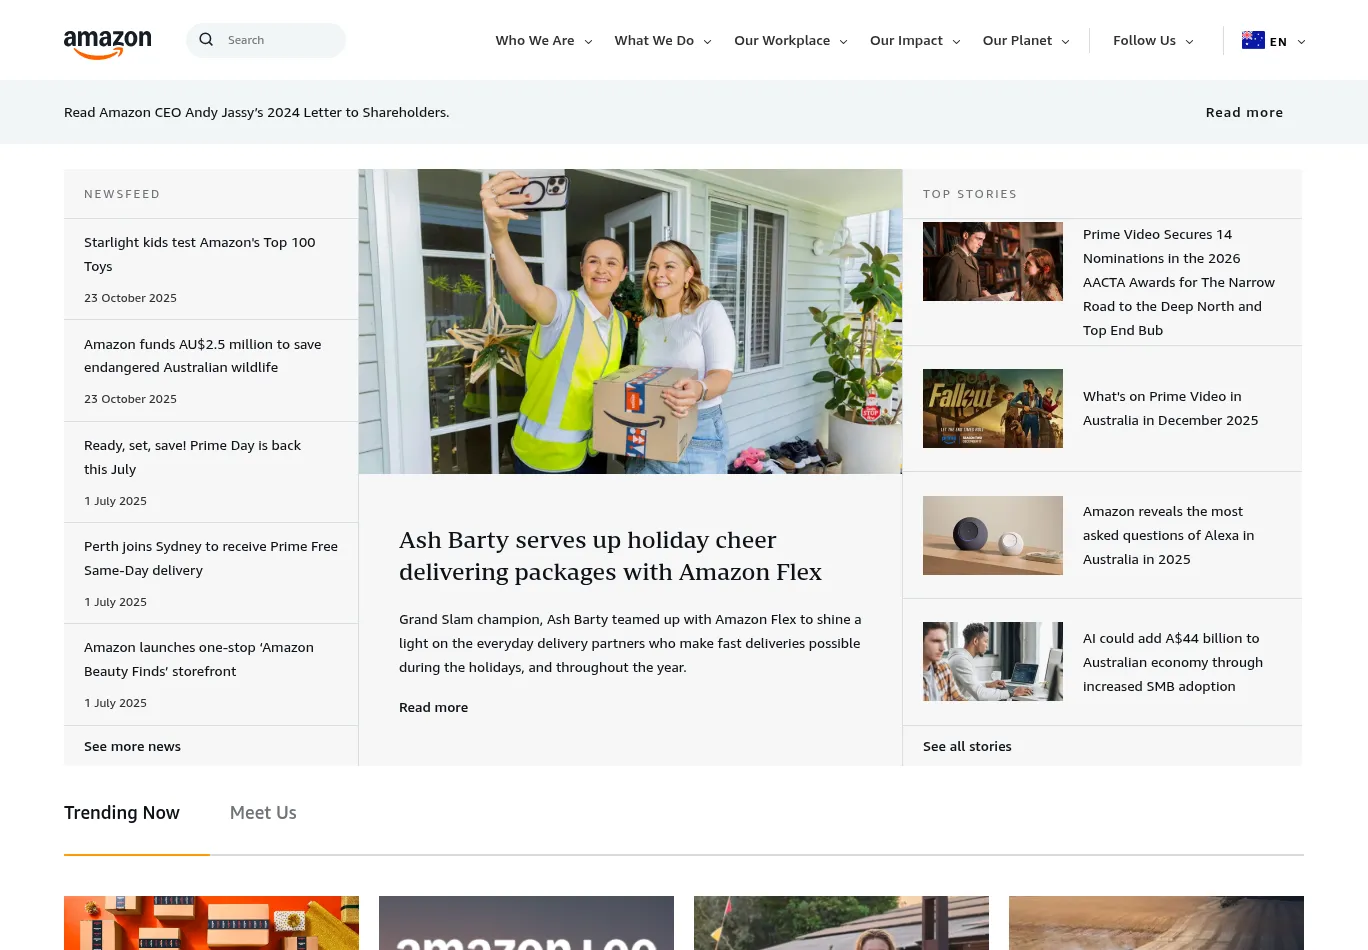
Task: Expand the Our Workplace menu
Action: (790, 41)
